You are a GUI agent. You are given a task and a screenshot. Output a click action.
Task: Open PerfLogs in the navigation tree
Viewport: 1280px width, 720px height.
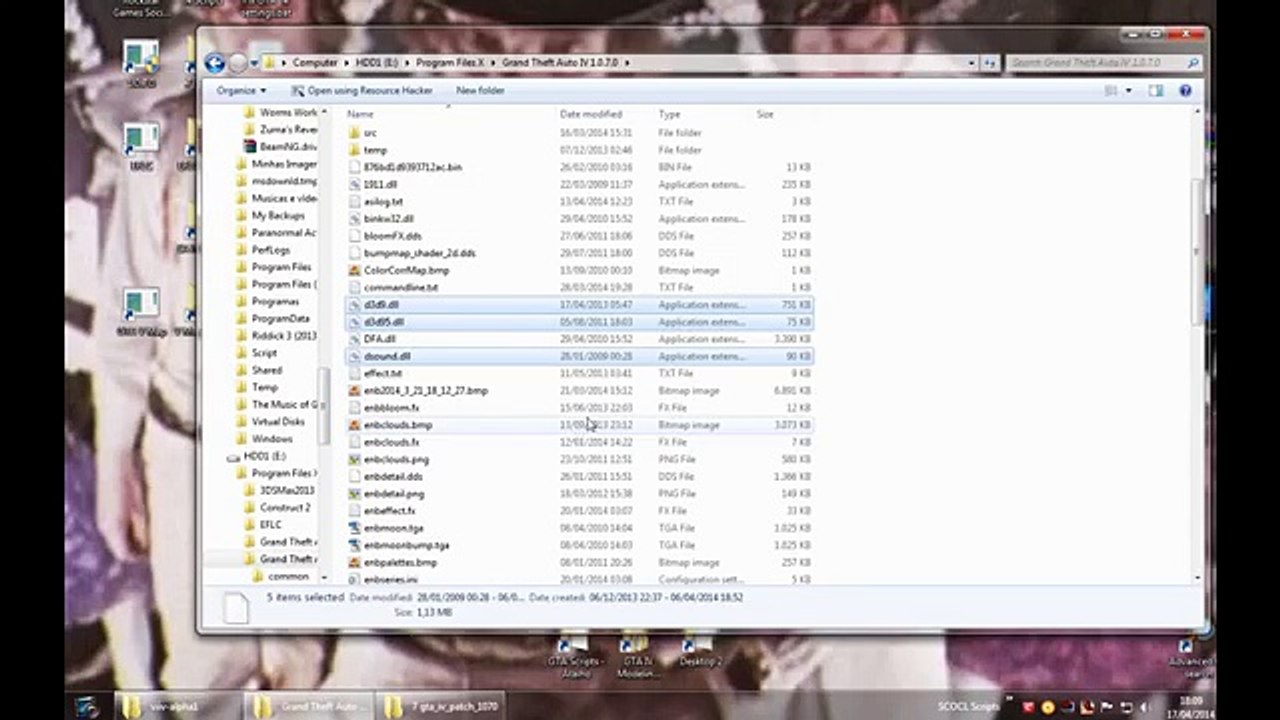pyautogui.click(x=272, y=250)
